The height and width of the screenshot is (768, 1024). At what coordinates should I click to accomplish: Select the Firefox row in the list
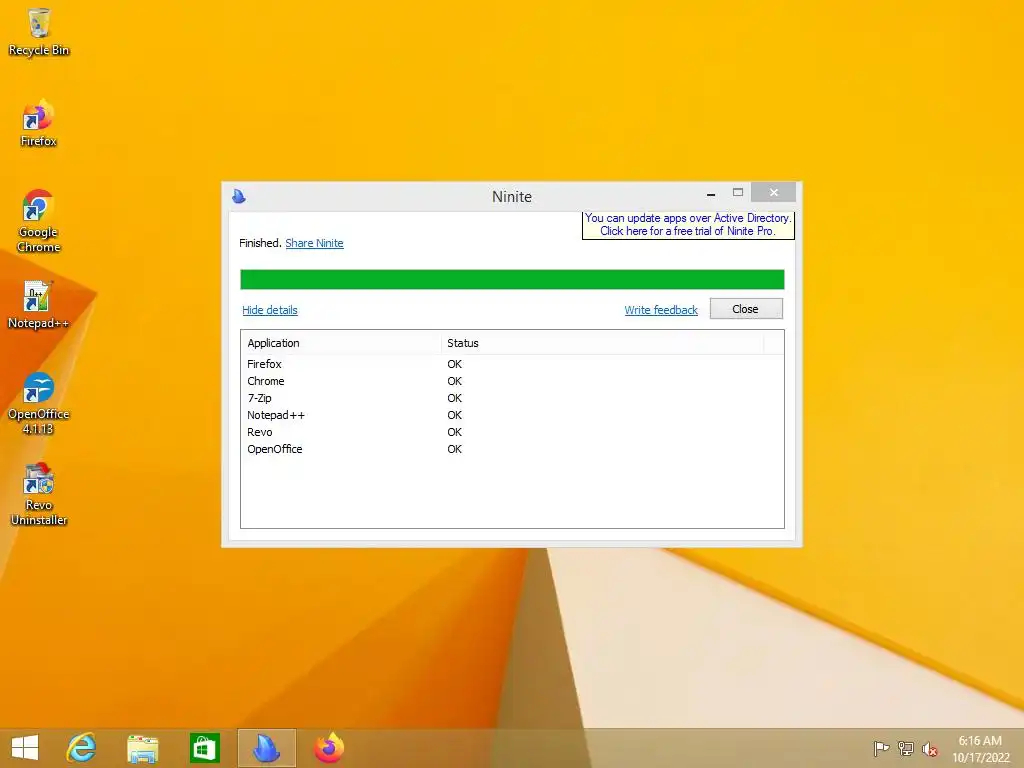pyautogui.click(x=512, y=364)
